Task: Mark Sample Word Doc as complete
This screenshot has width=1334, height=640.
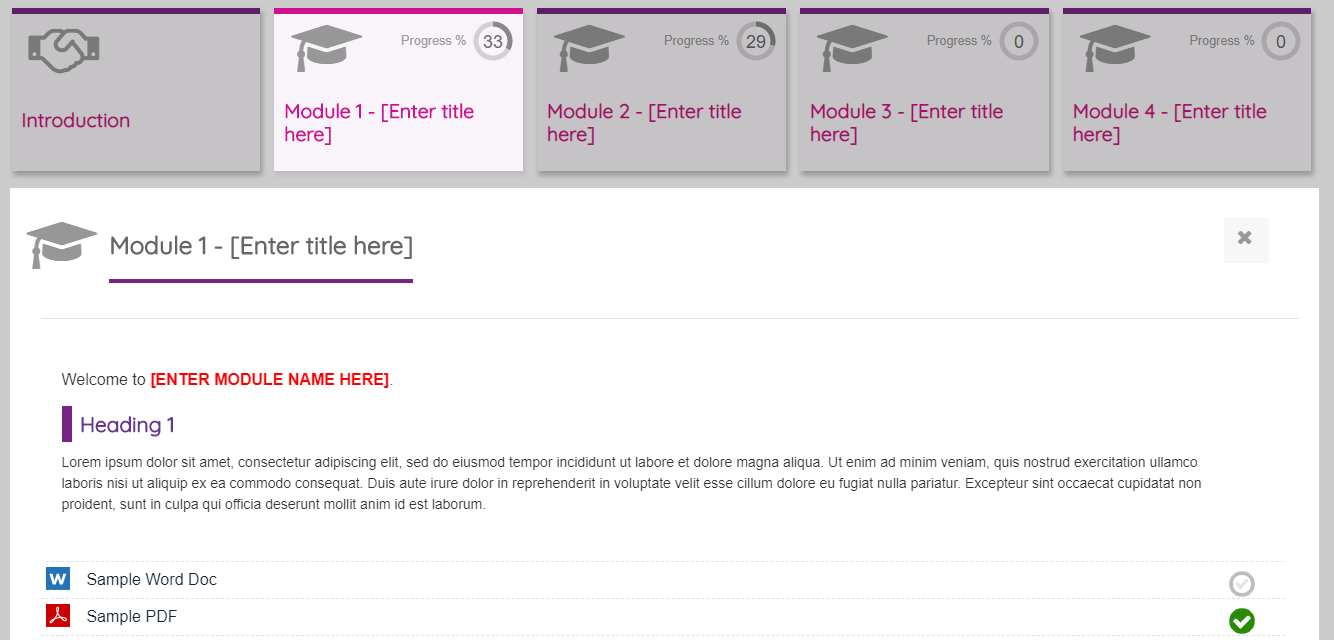Action: [x=1241, y=584]
